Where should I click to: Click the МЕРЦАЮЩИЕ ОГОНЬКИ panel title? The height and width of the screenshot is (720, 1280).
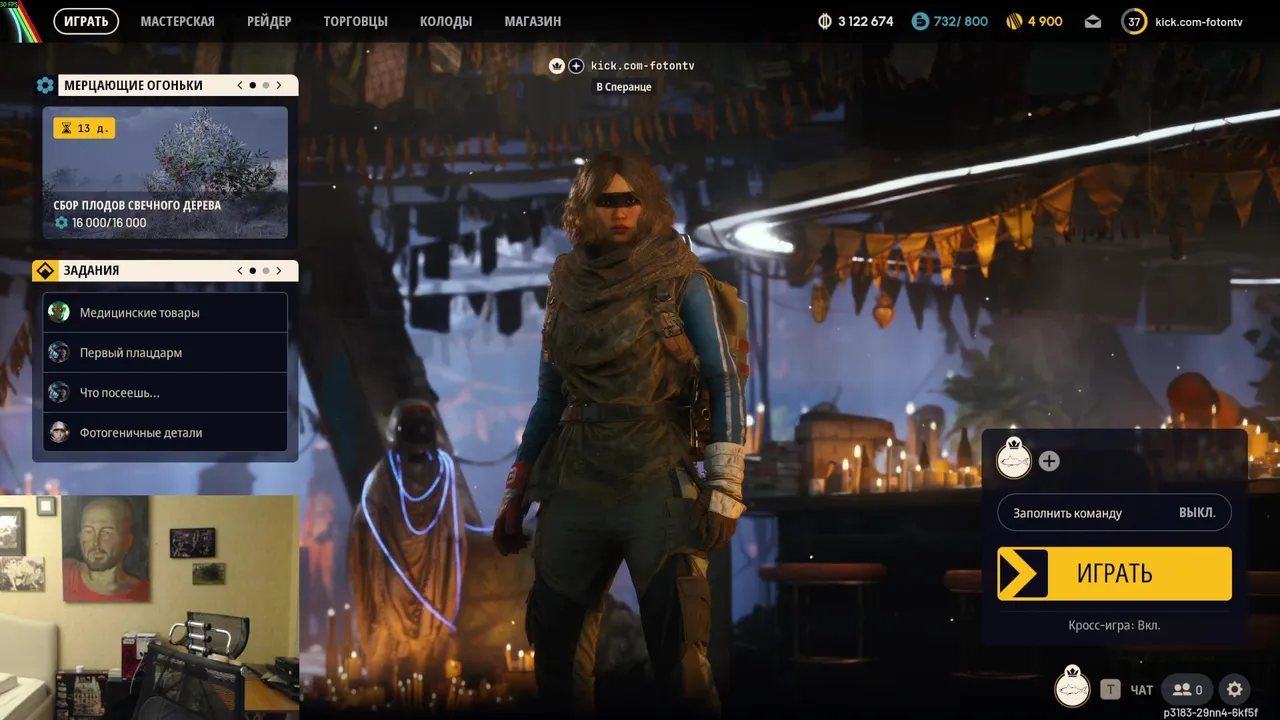pyautogui.click(x=133, y=86)
